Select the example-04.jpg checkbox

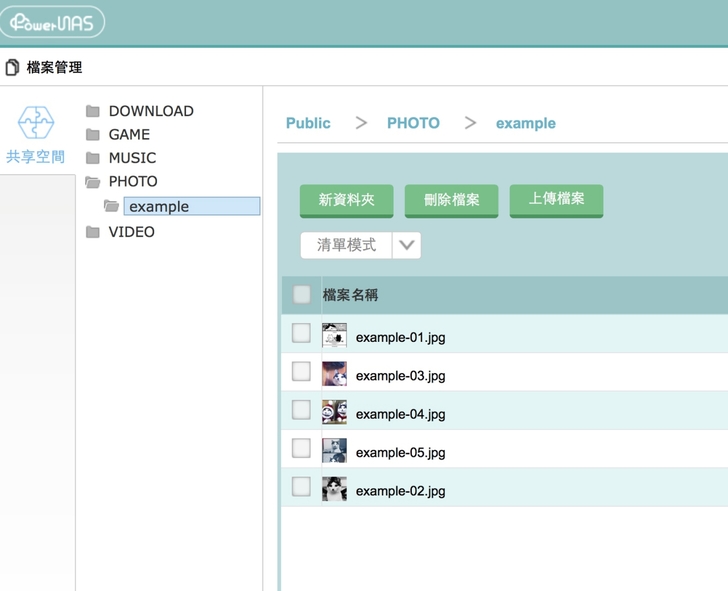(x=301, y=410)
